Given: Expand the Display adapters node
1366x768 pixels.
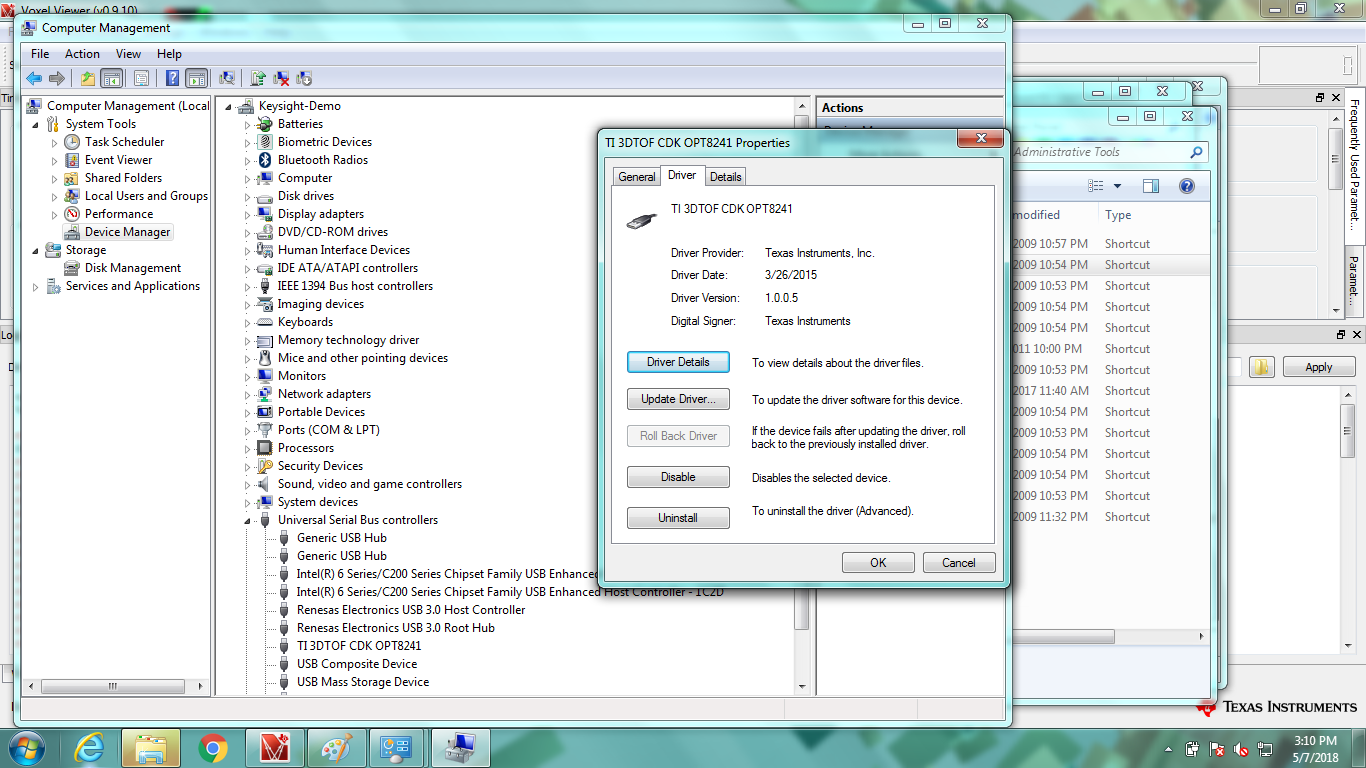Looking at the screenshot, I should tap(248, 215).
